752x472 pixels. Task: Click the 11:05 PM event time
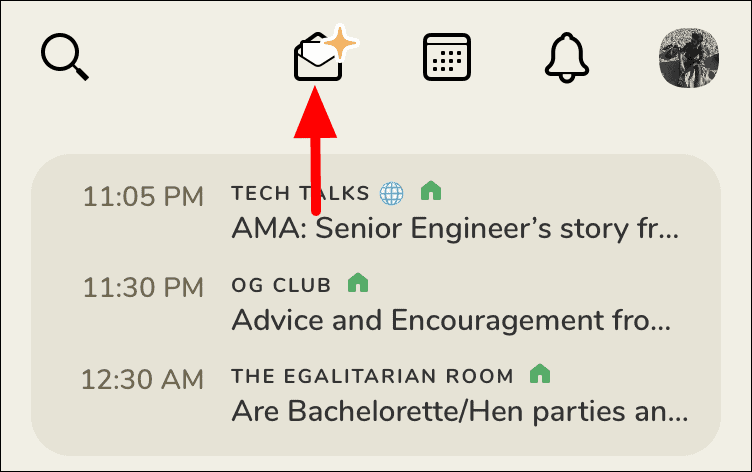click(x=143, y=197)
